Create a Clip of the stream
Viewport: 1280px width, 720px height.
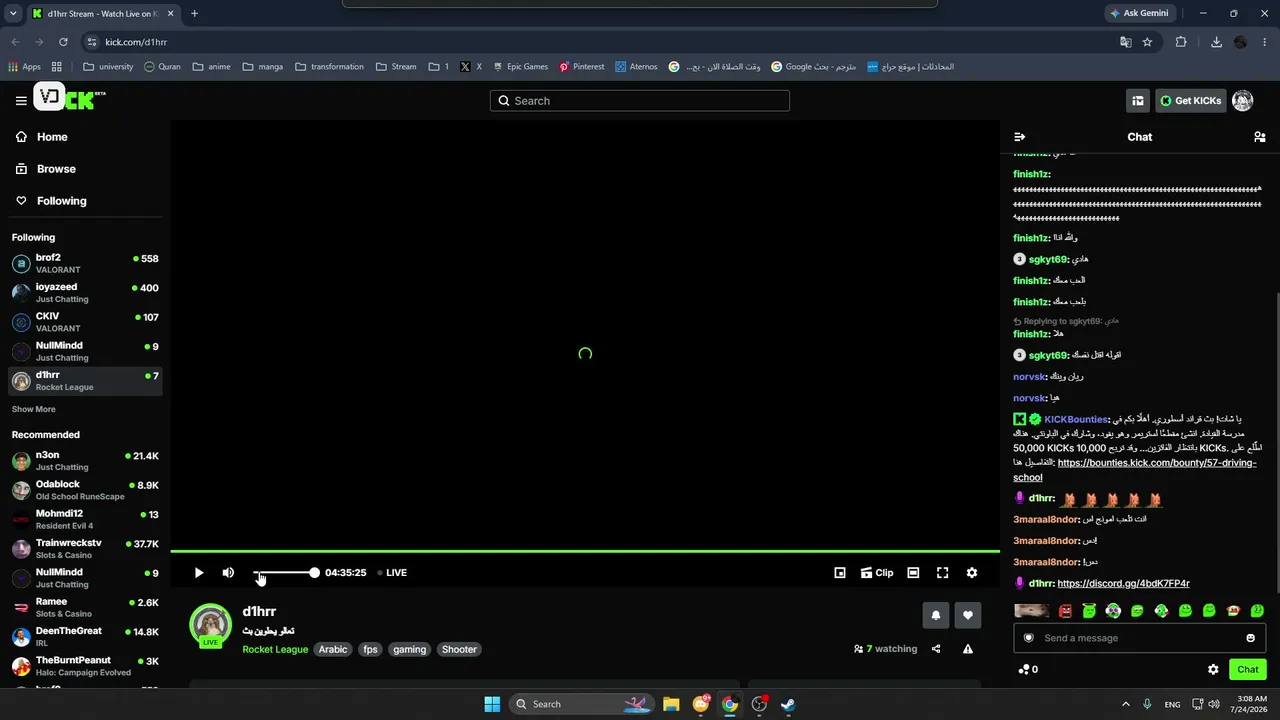point(877,573)
